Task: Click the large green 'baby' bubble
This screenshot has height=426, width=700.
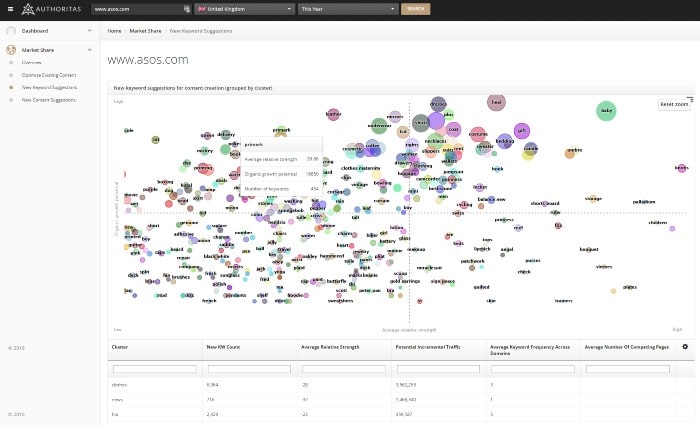Action: (606, 111)
